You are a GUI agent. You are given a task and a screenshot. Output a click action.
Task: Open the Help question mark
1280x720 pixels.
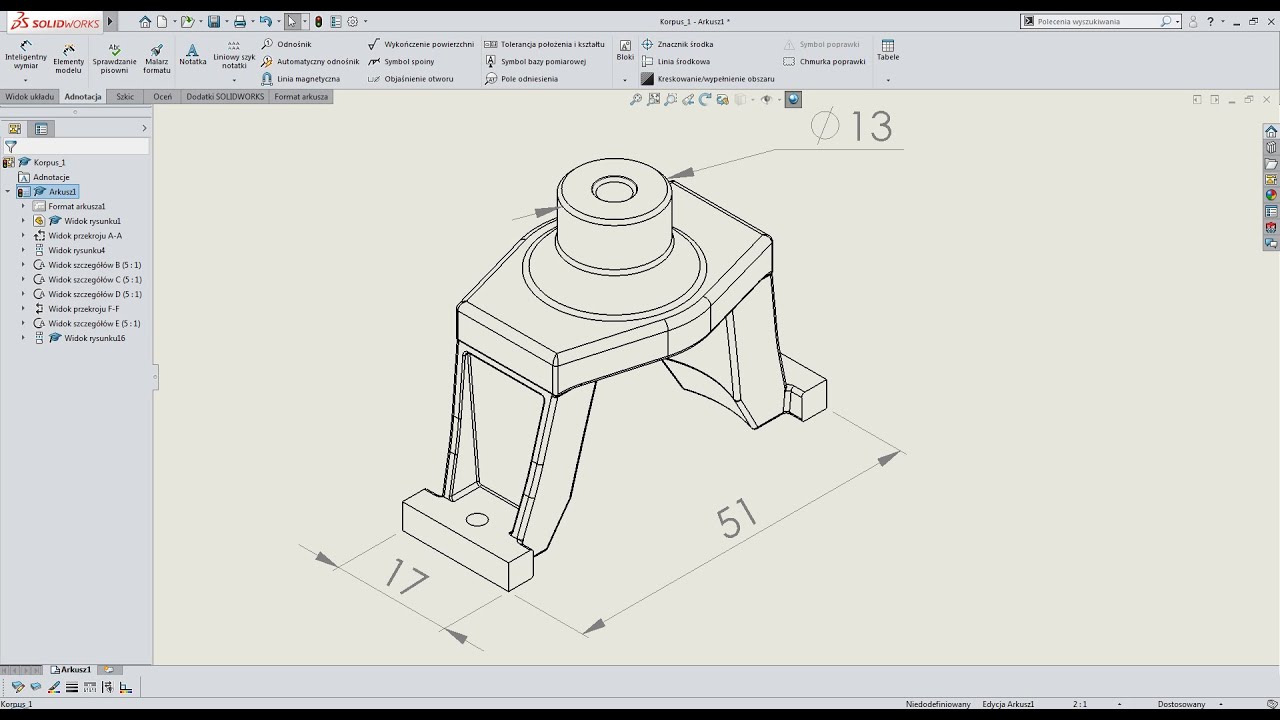pos(1210,21)
